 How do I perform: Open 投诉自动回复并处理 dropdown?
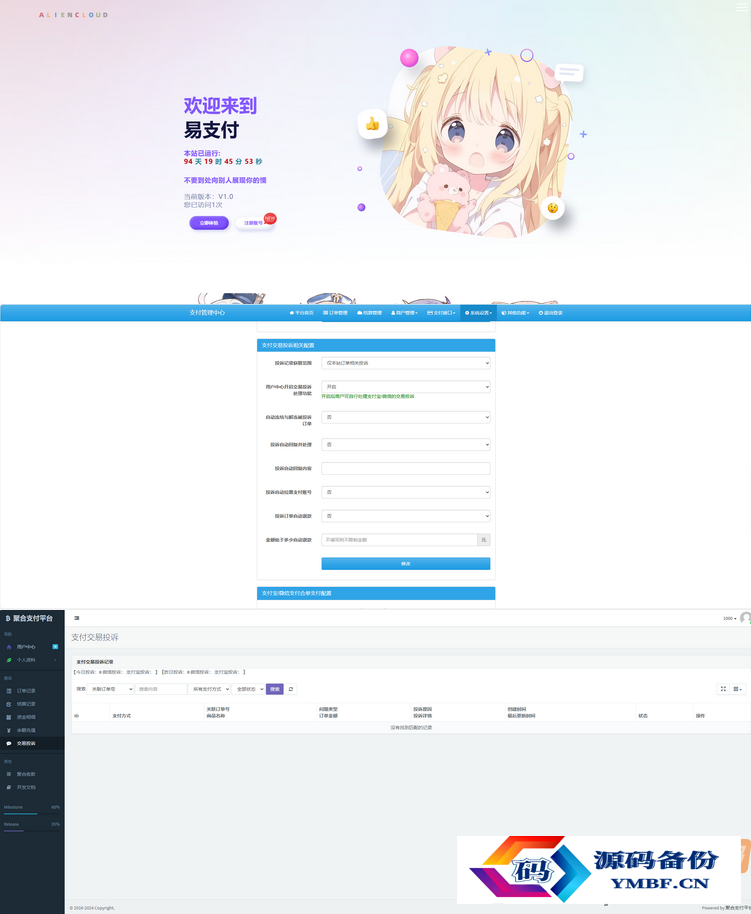point(406,445)
